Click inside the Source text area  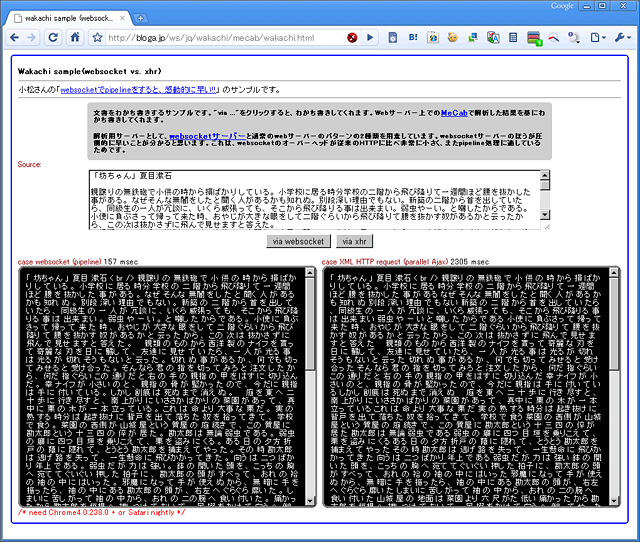[x=314, y=200]
